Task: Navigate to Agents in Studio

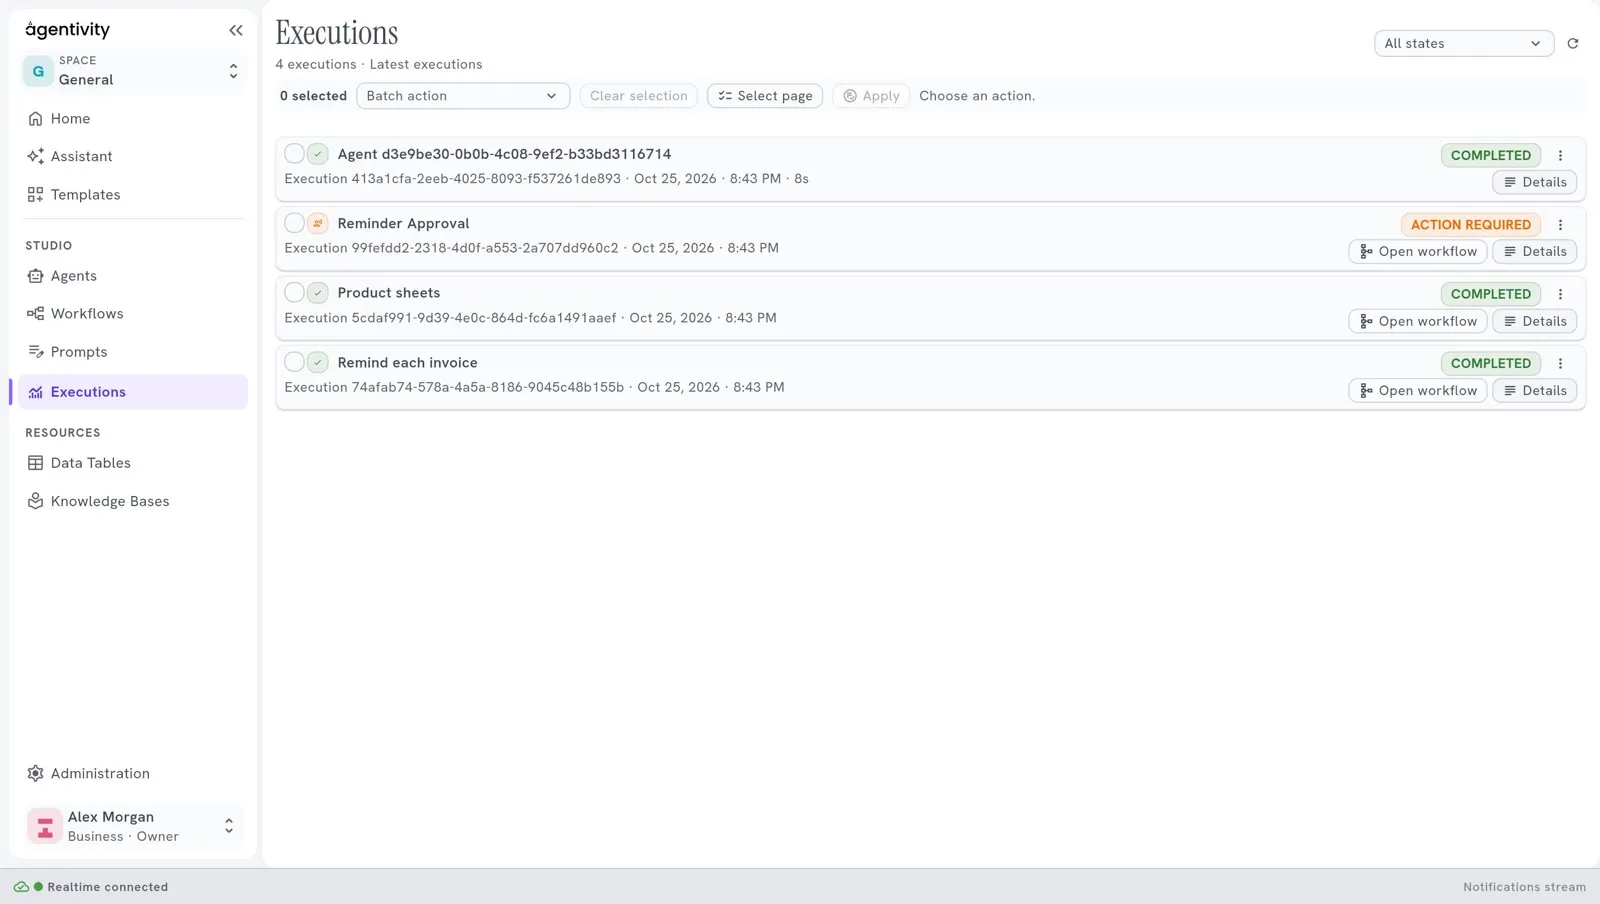Action: [x=132, y=276]
